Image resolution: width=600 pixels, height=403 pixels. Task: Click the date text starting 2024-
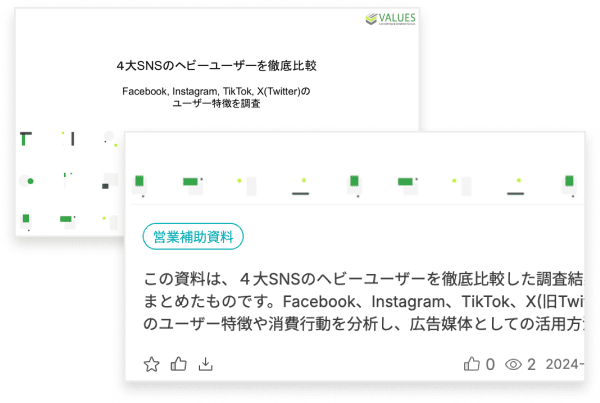pyautogui.click(x=564, y=364)
